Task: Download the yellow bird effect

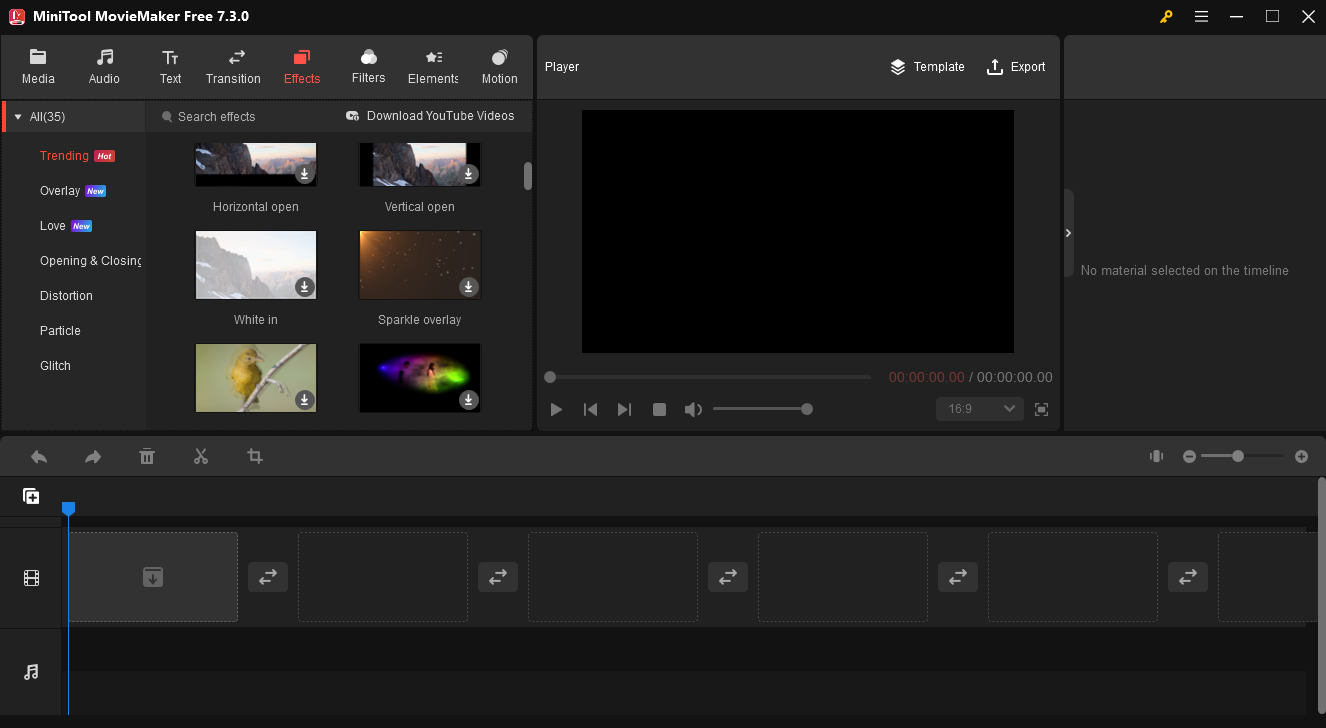Action: click(x=304, y=400)
